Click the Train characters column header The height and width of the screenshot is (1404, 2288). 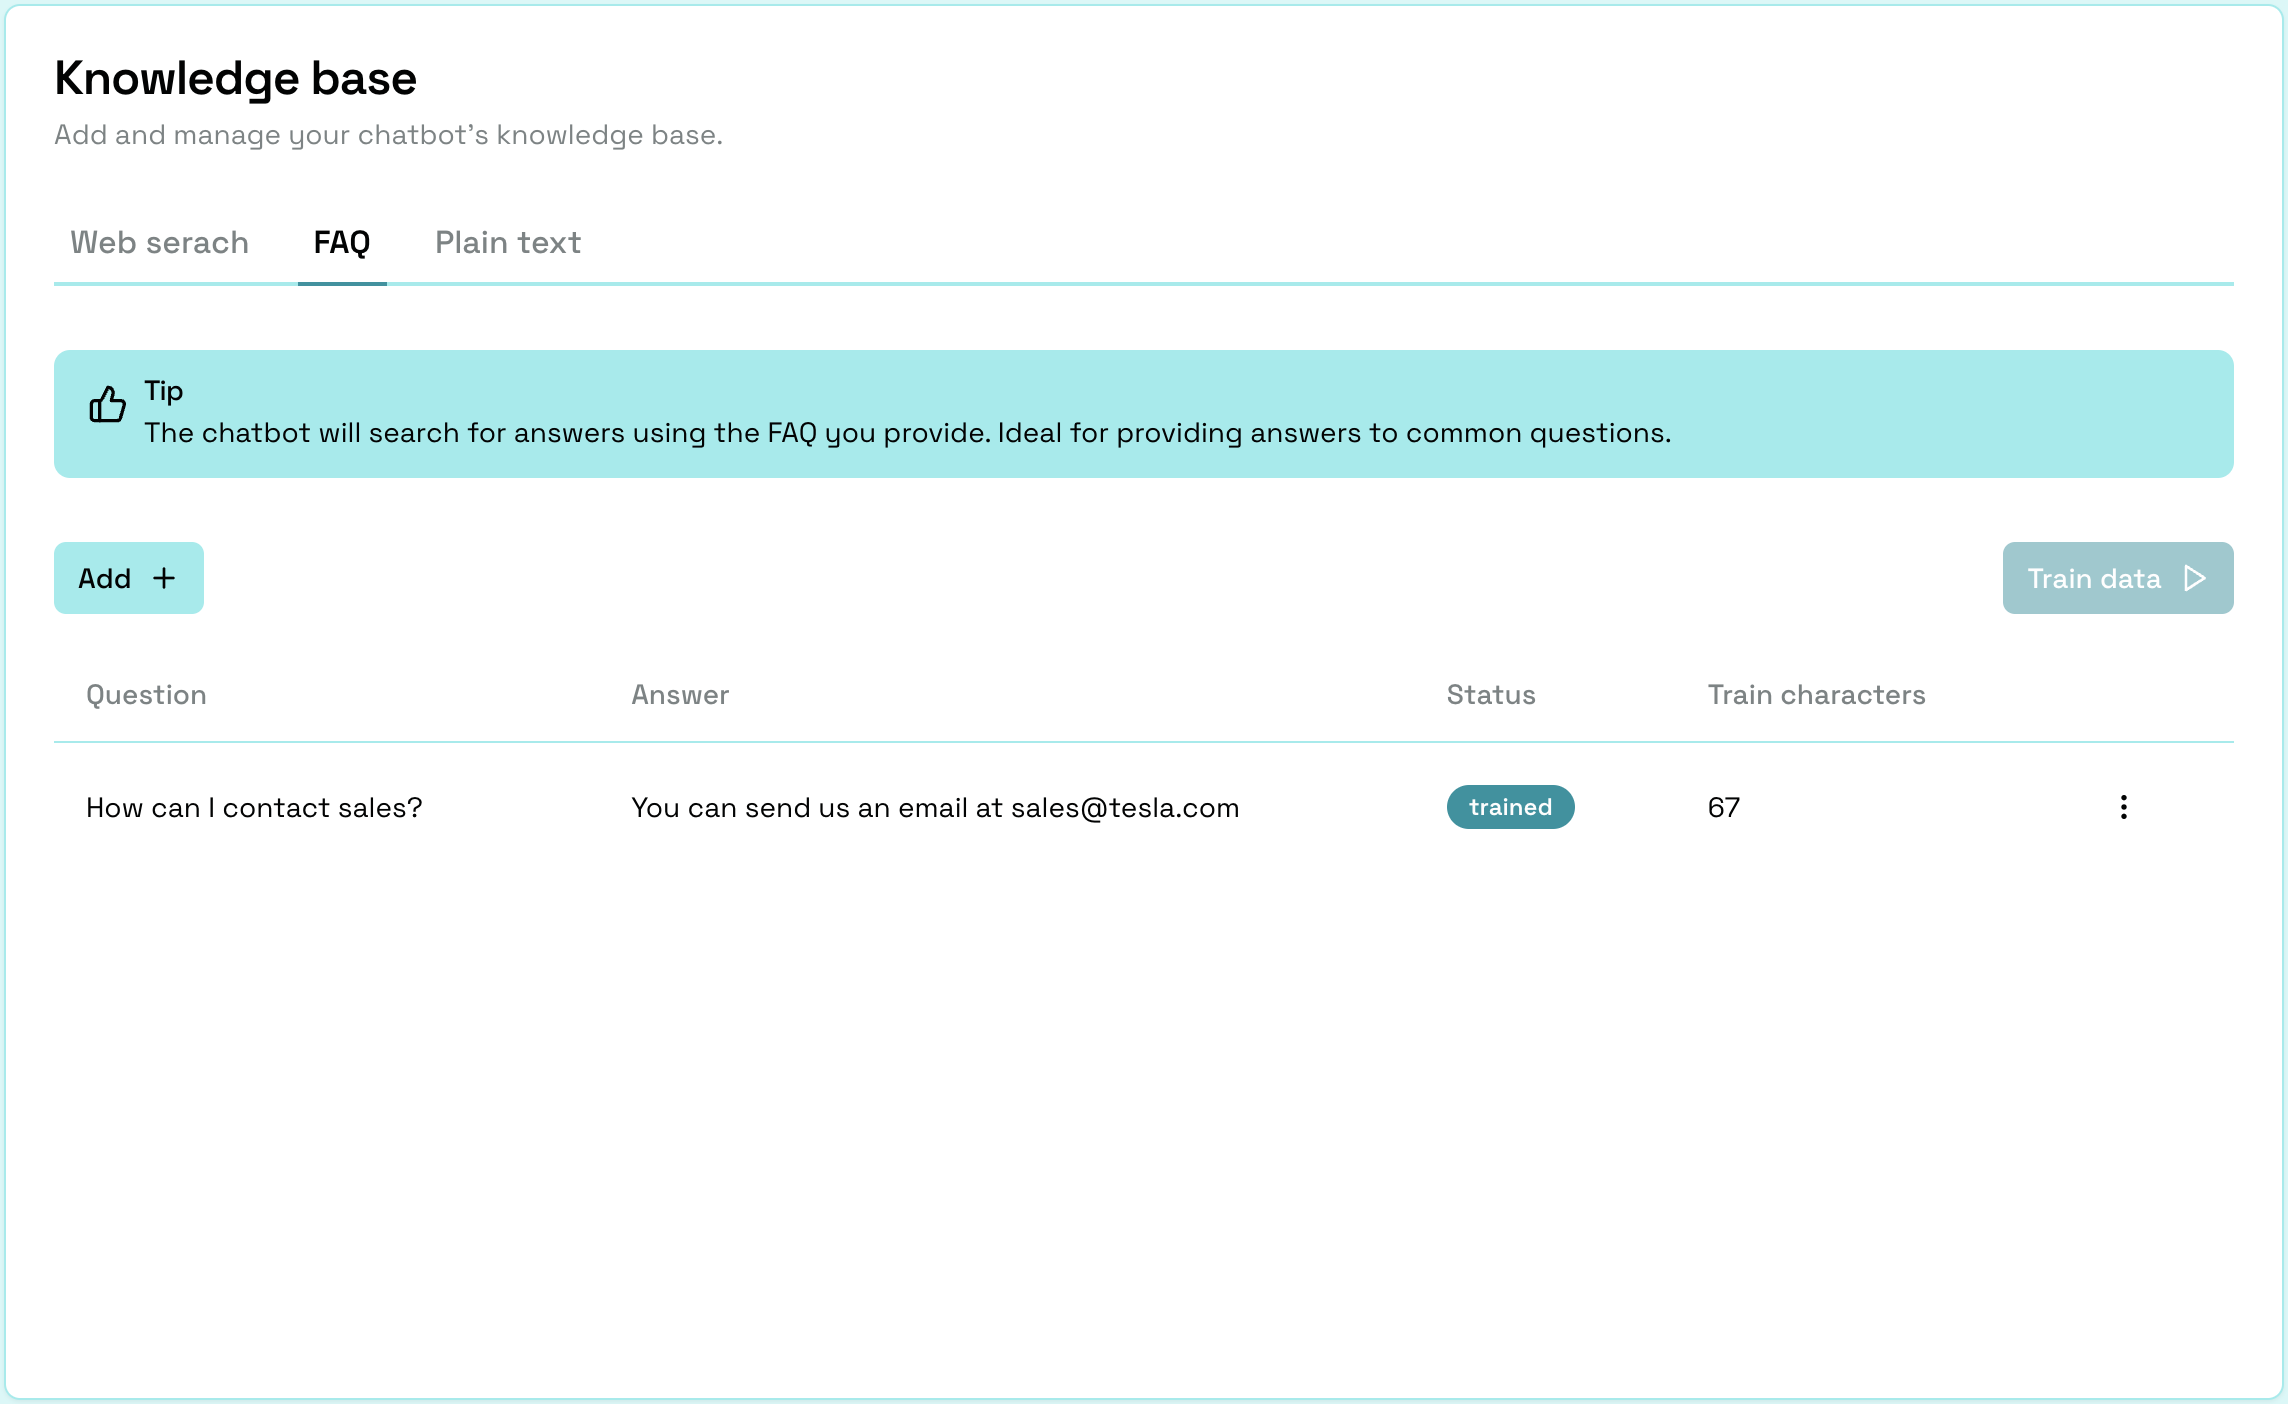1816,695
